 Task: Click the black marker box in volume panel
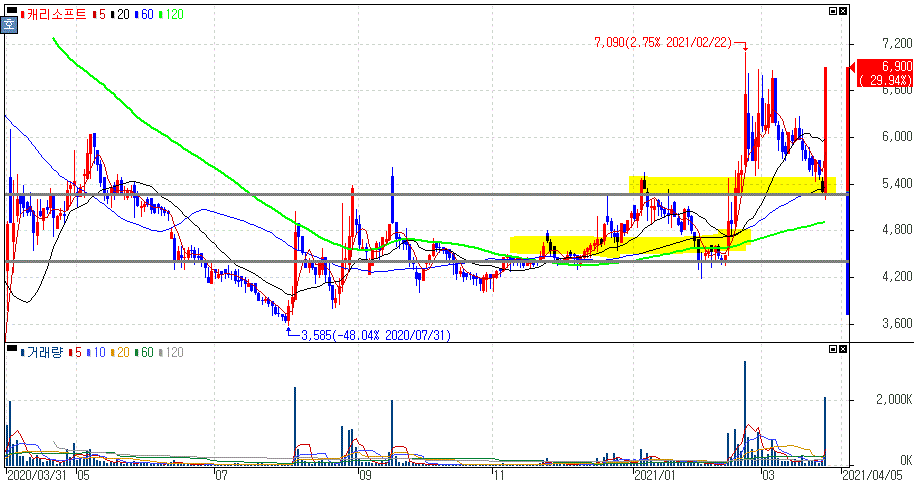pyautogui.click(x=11, y=348)
